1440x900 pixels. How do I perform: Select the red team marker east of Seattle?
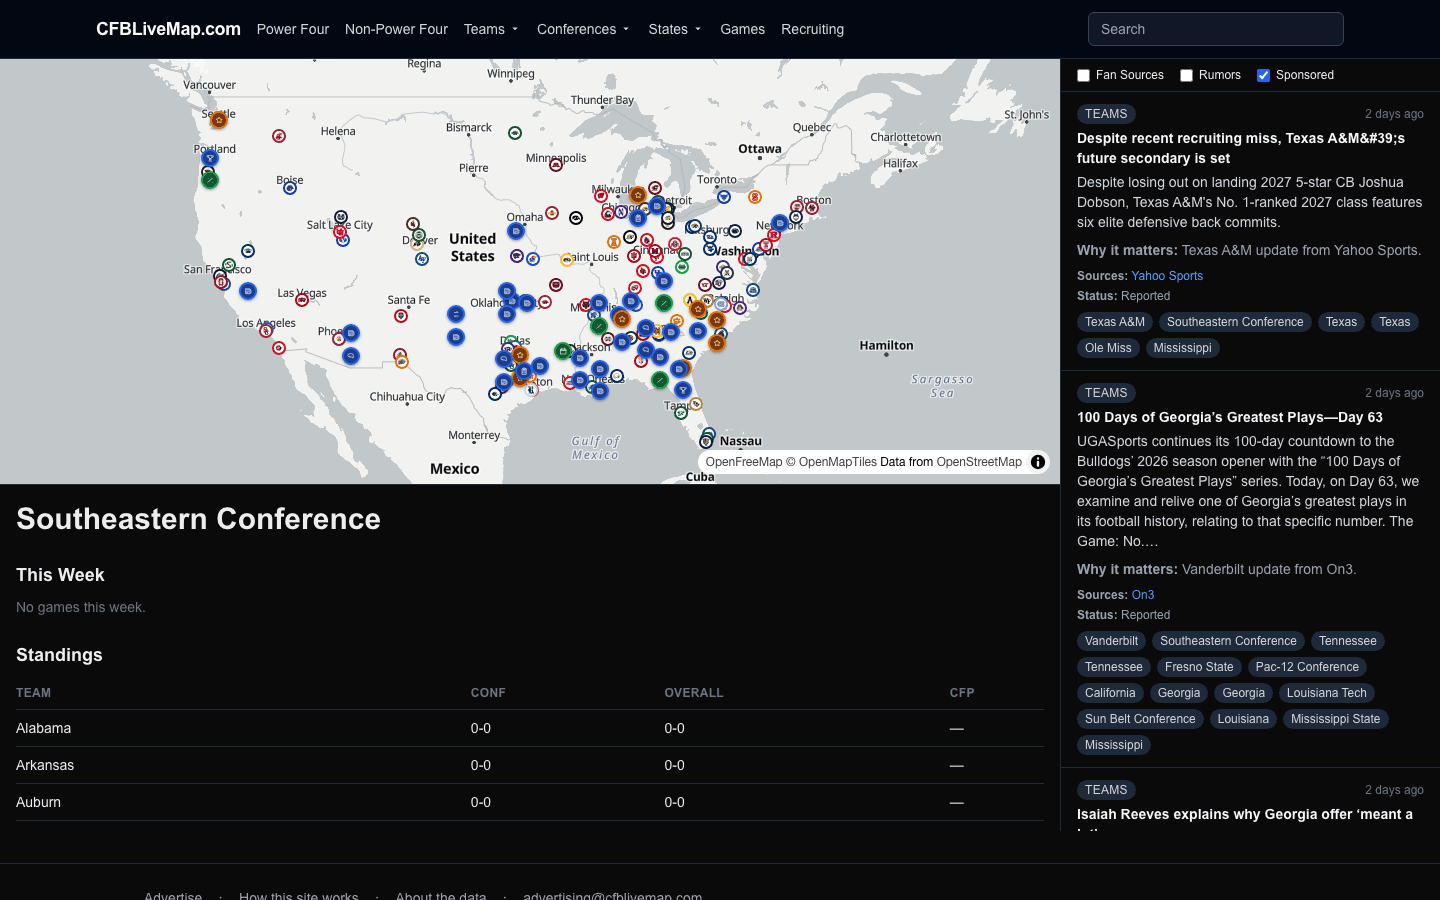point(279,136)
